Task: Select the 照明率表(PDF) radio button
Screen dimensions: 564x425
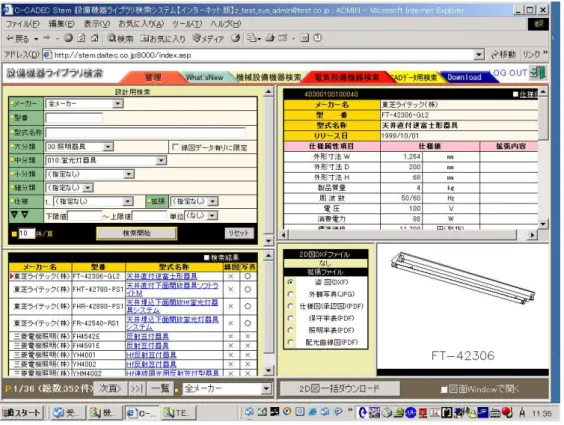Action: click(x=290, y=330)
